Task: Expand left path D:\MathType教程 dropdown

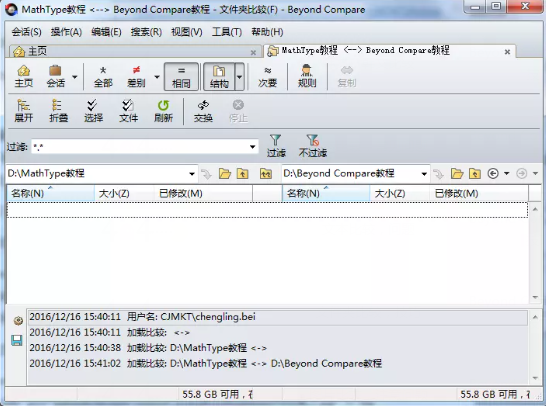Action: point(192,173)
